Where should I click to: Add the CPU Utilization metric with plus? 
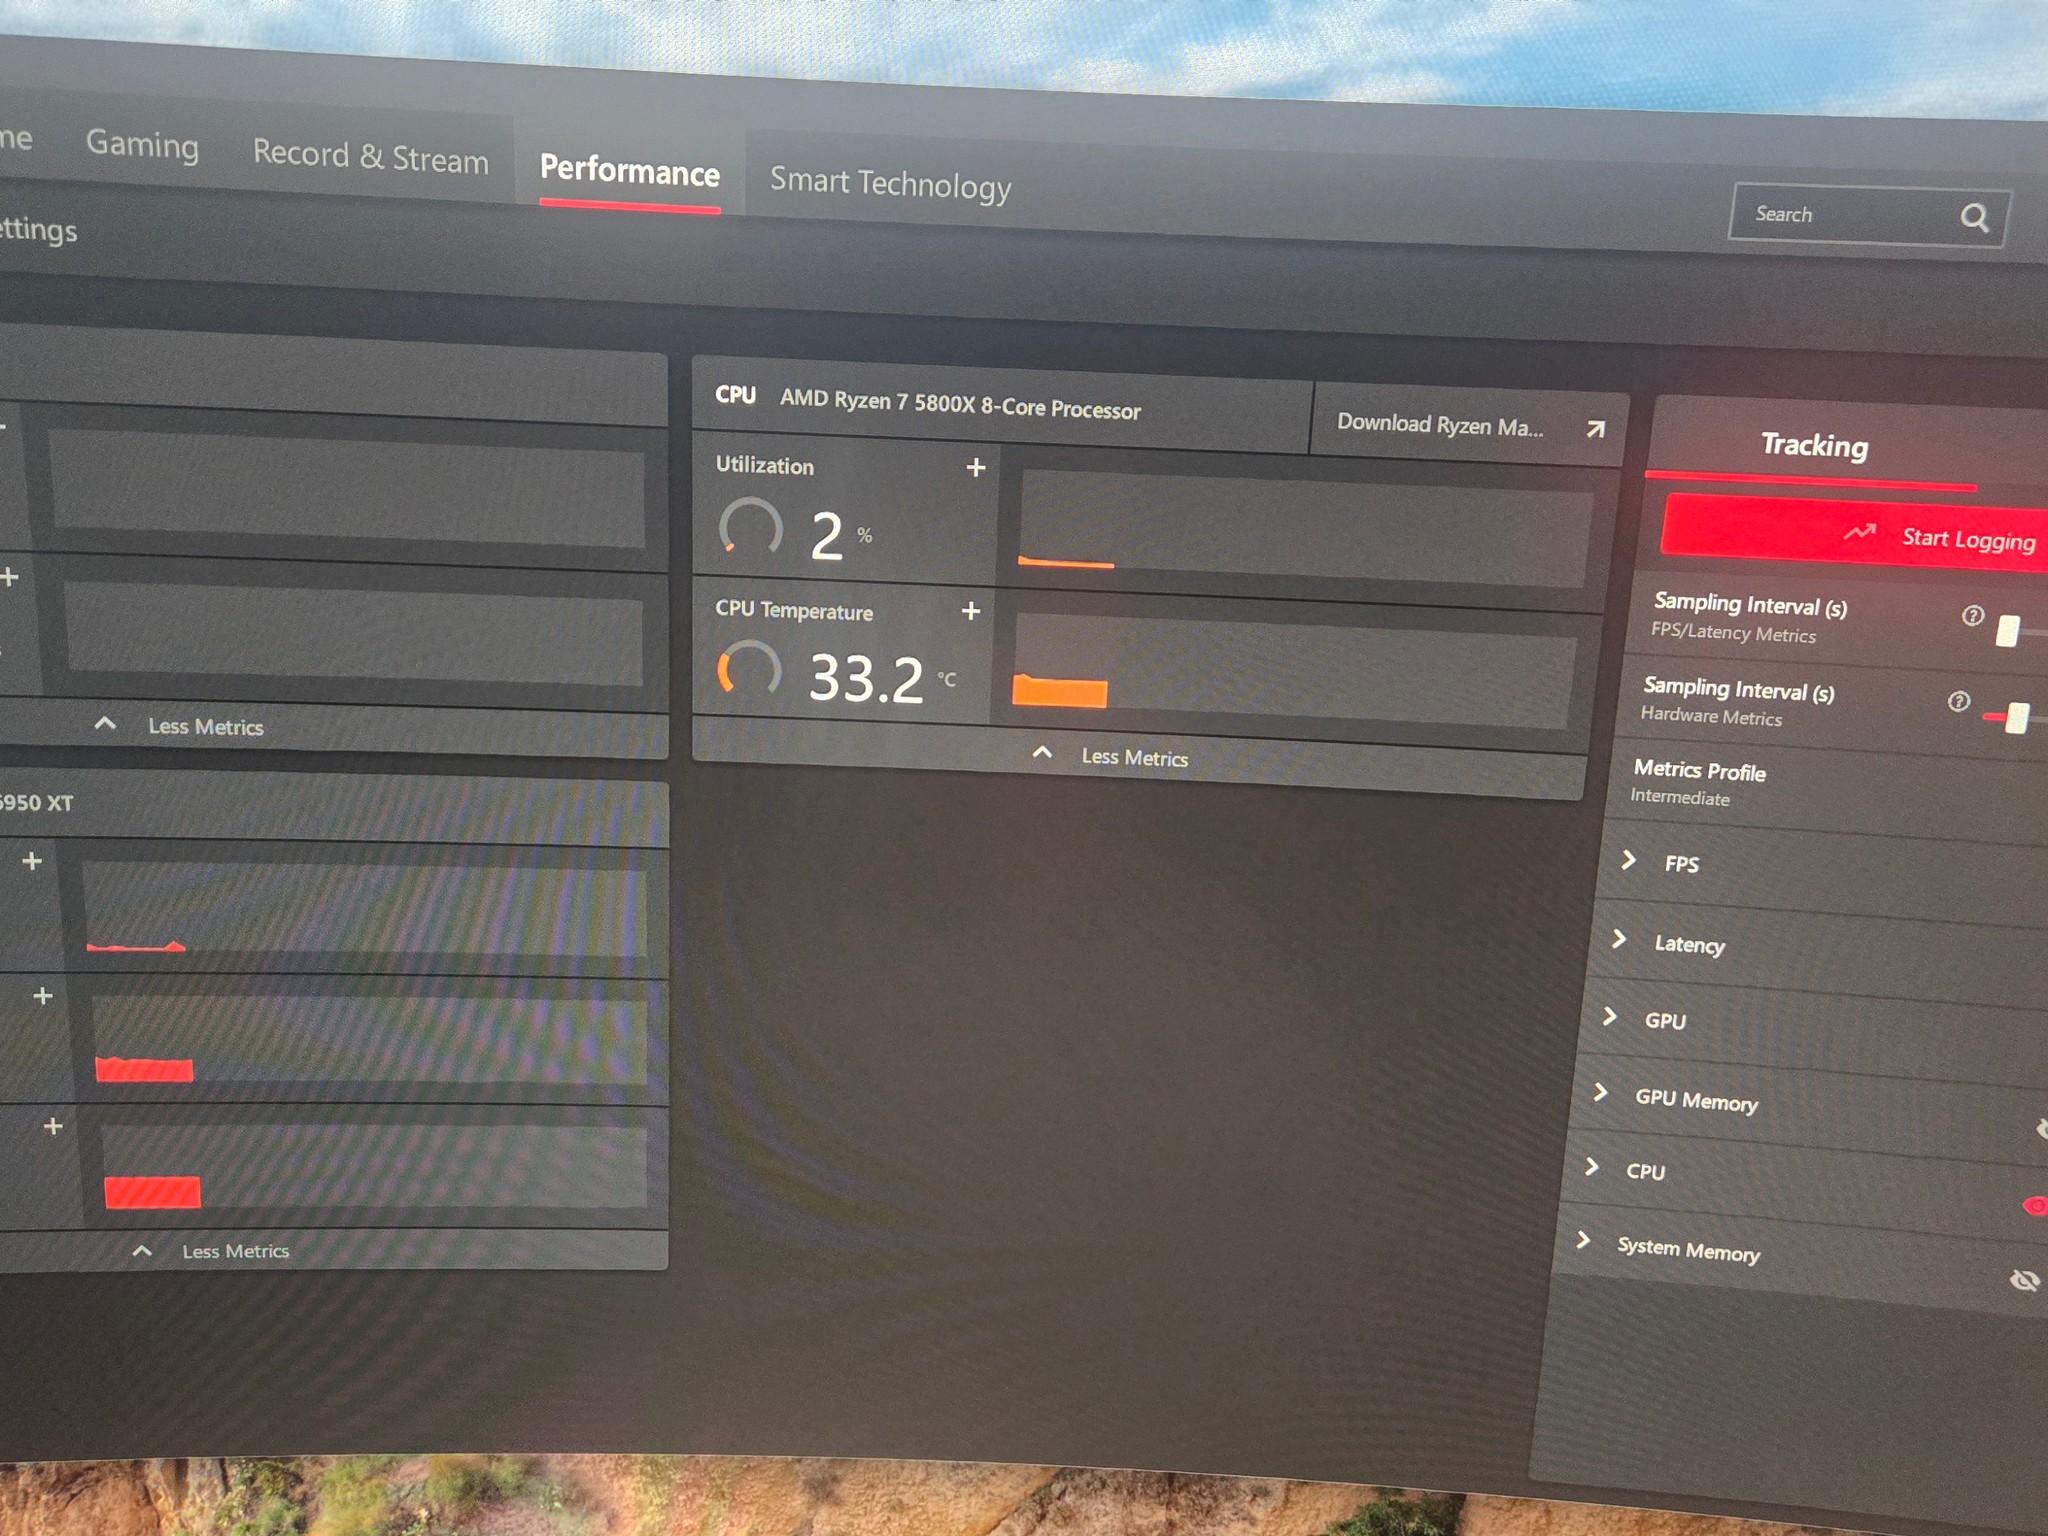pos(976,467)
